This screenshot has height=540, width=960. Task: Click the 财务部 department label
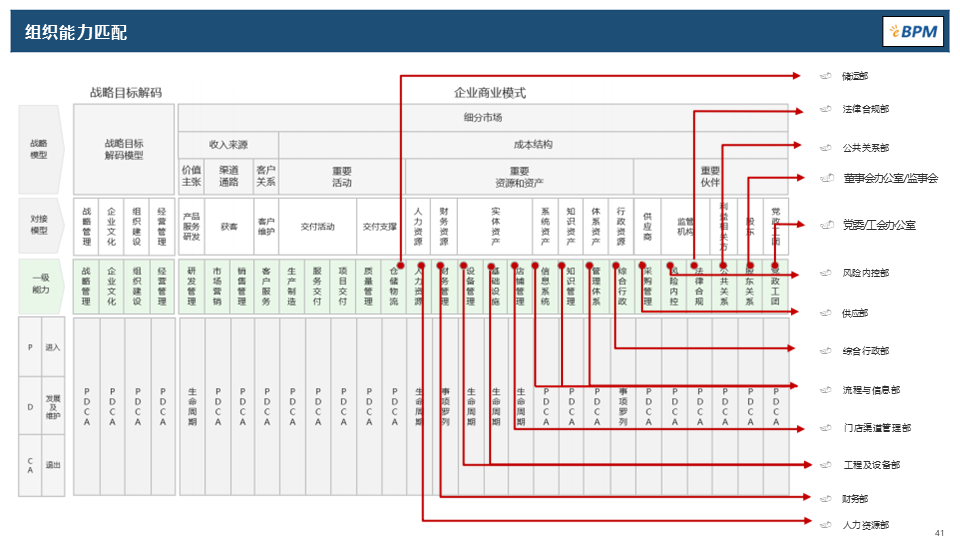click(x=855, y=498)
